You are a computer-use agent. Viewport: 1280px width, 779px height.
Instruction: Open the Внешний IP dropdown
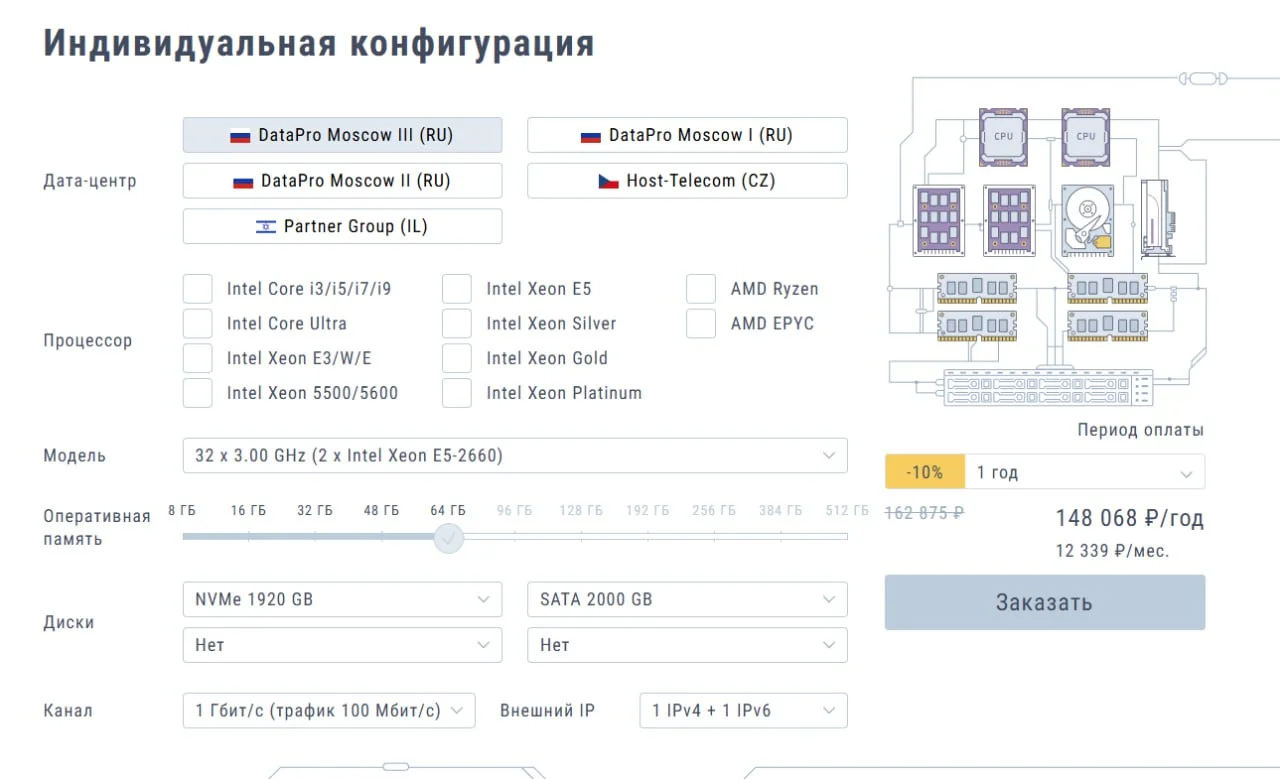pos(743,710)
